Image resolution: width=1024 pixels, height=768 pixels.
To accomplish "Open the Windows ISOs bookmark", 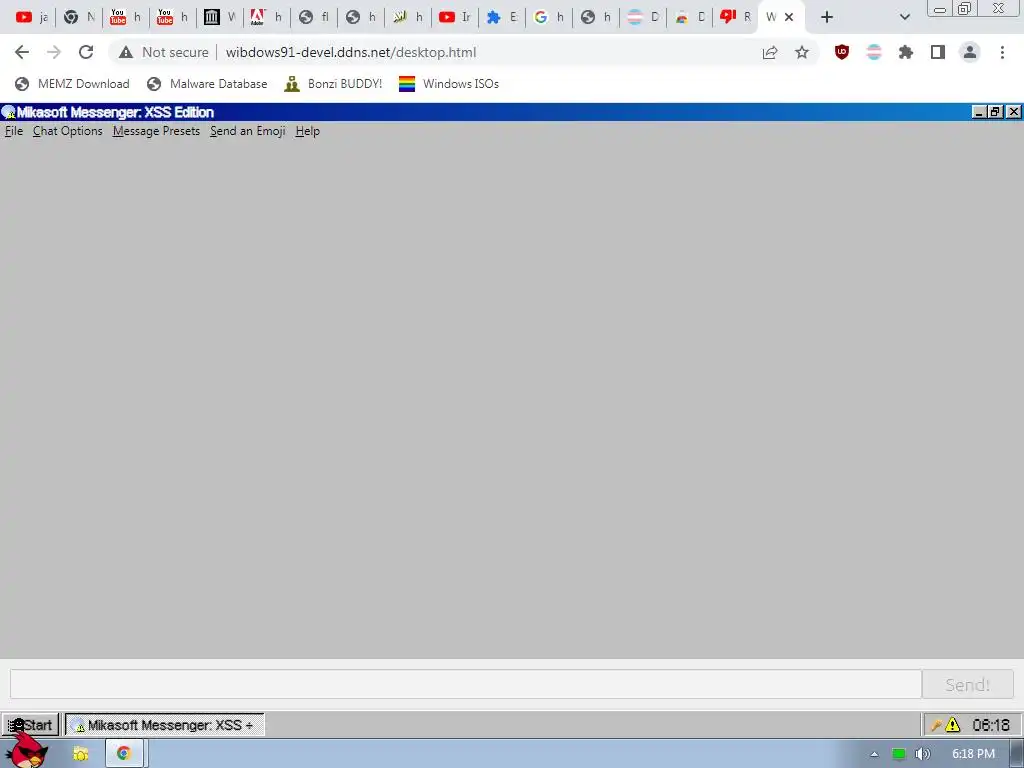I will [449, 84].
